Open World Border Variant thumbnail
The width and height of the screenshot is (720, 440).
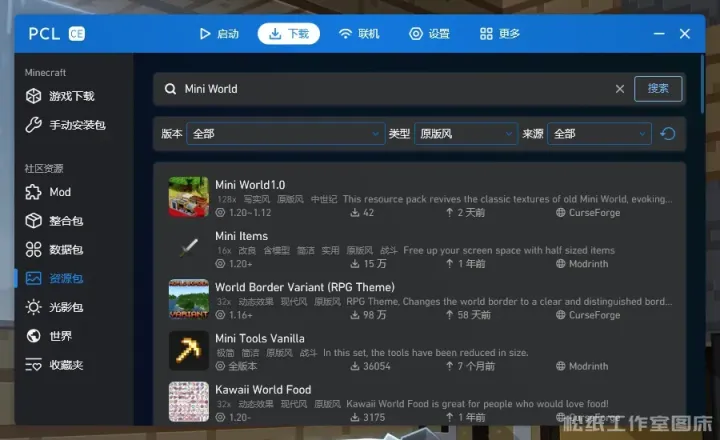click(189, 299)
